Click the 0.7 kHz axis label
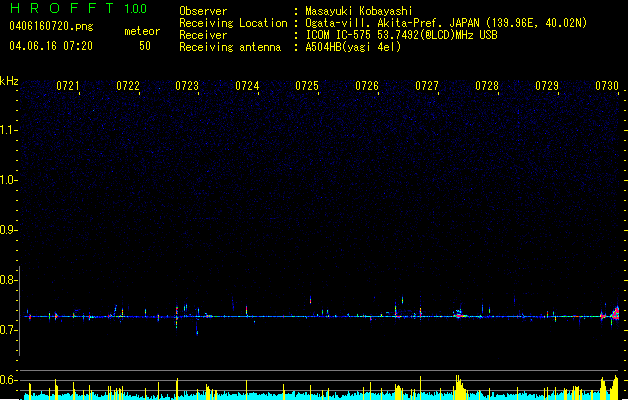This screenshot has width=629, height=400. pos(8,330)
